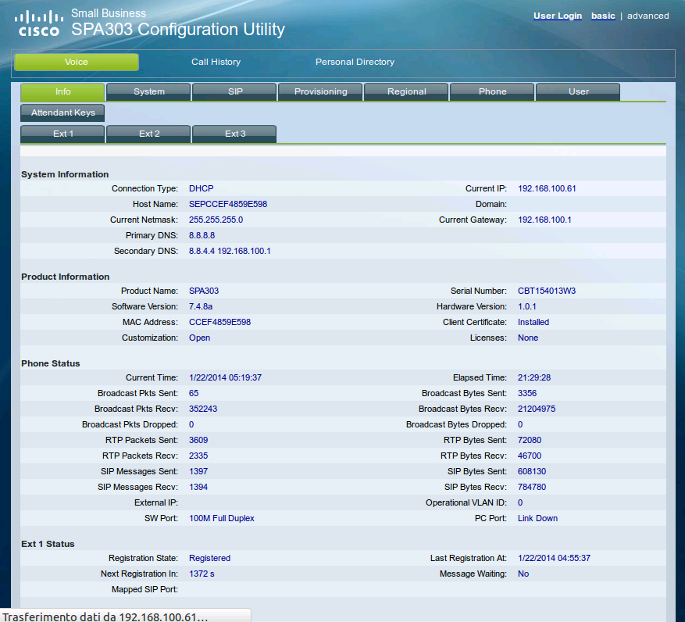This screenshot has height=622, width=685.
Task: Click Broadcast Bytes Recv value 21204975
Action: 536,409
